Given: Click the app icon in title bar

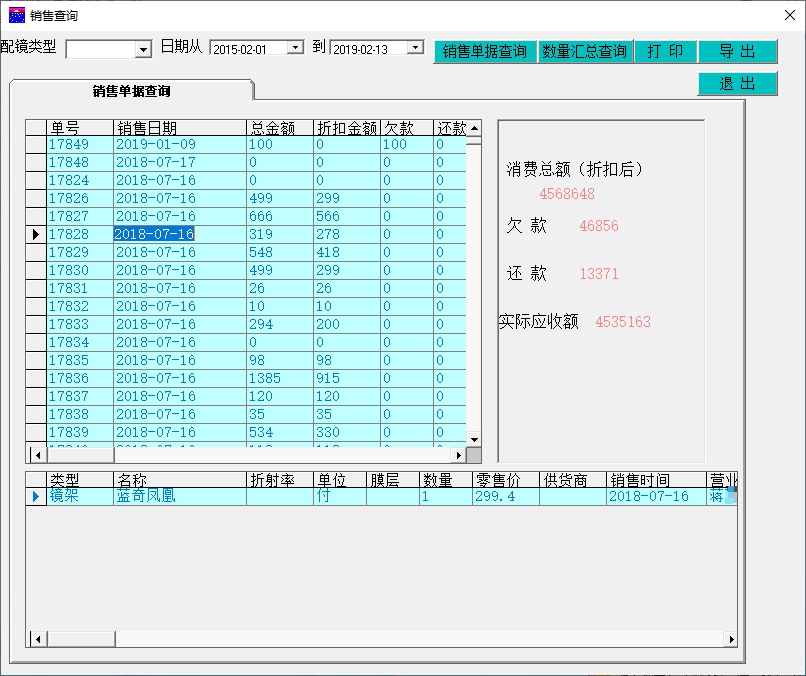Looking at the screenshot, I should pos(16,15).
